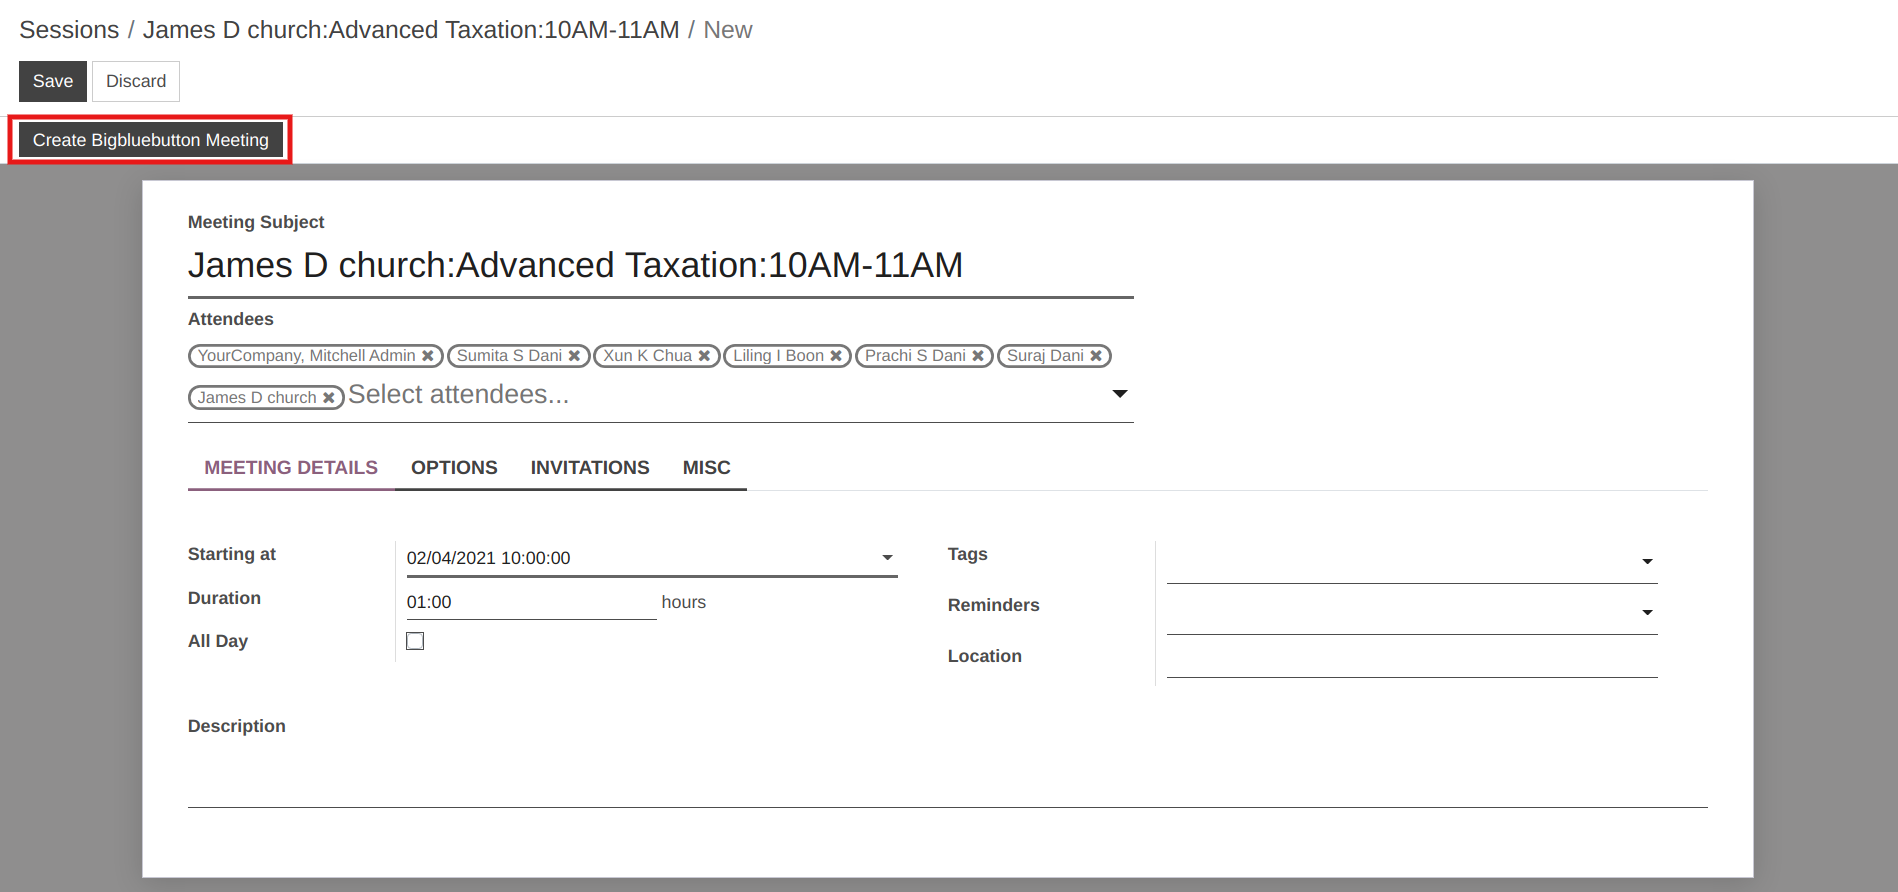Open James D church session breadcrumb link
The image size is (1898, 892).
tap(411, 30)
